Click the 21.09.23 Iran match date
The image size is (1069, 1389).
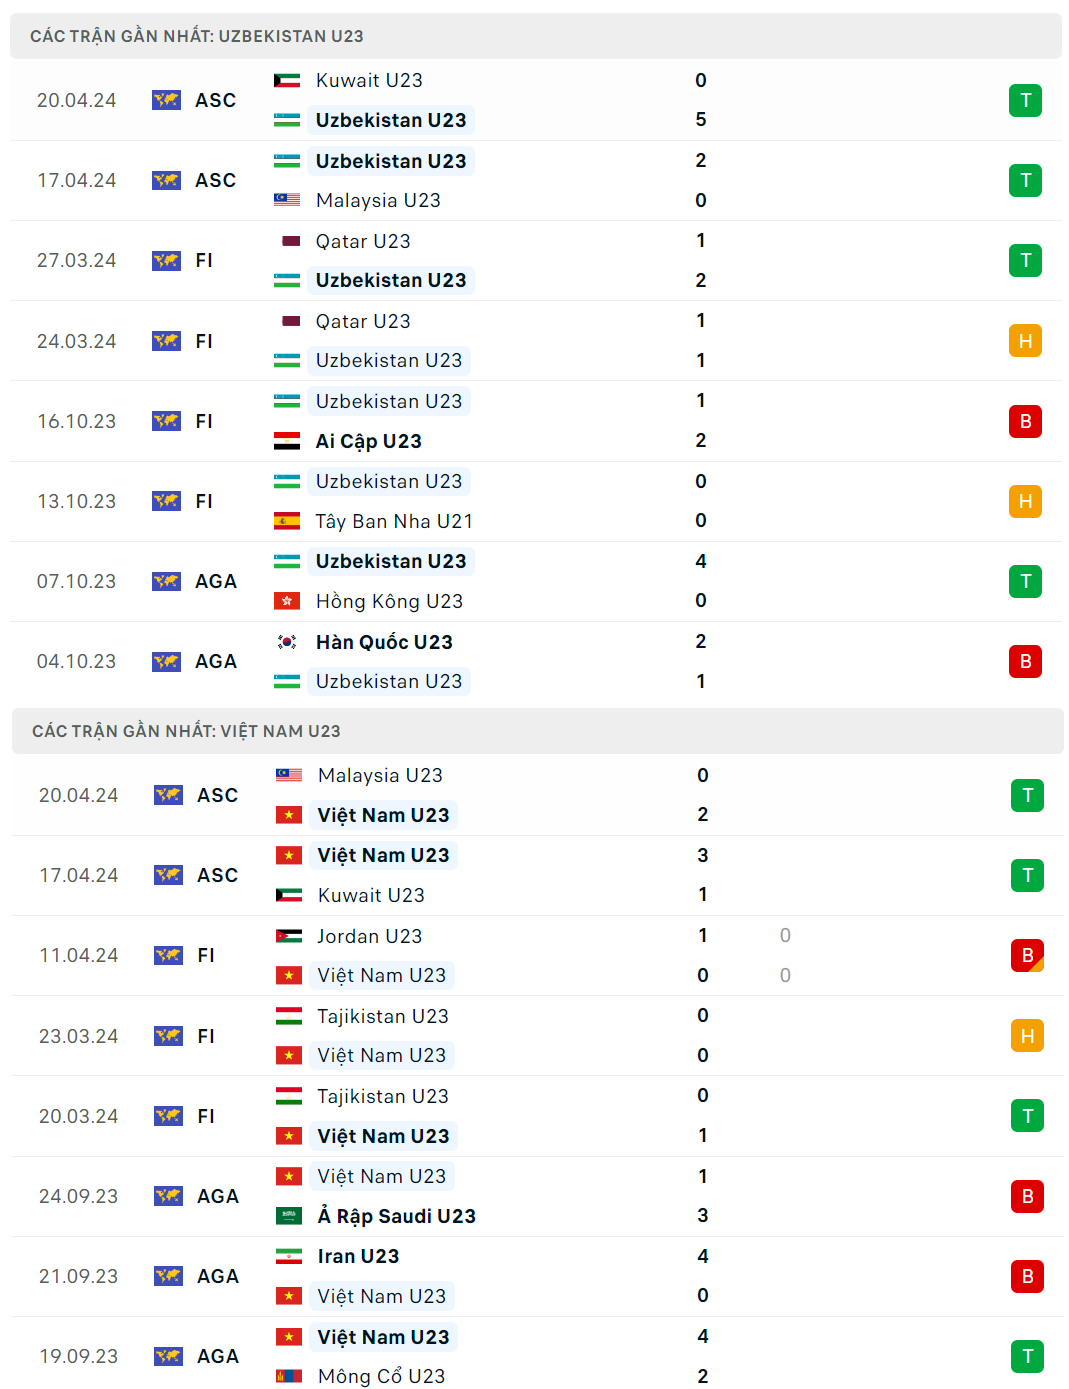(x=78, y=1276)
